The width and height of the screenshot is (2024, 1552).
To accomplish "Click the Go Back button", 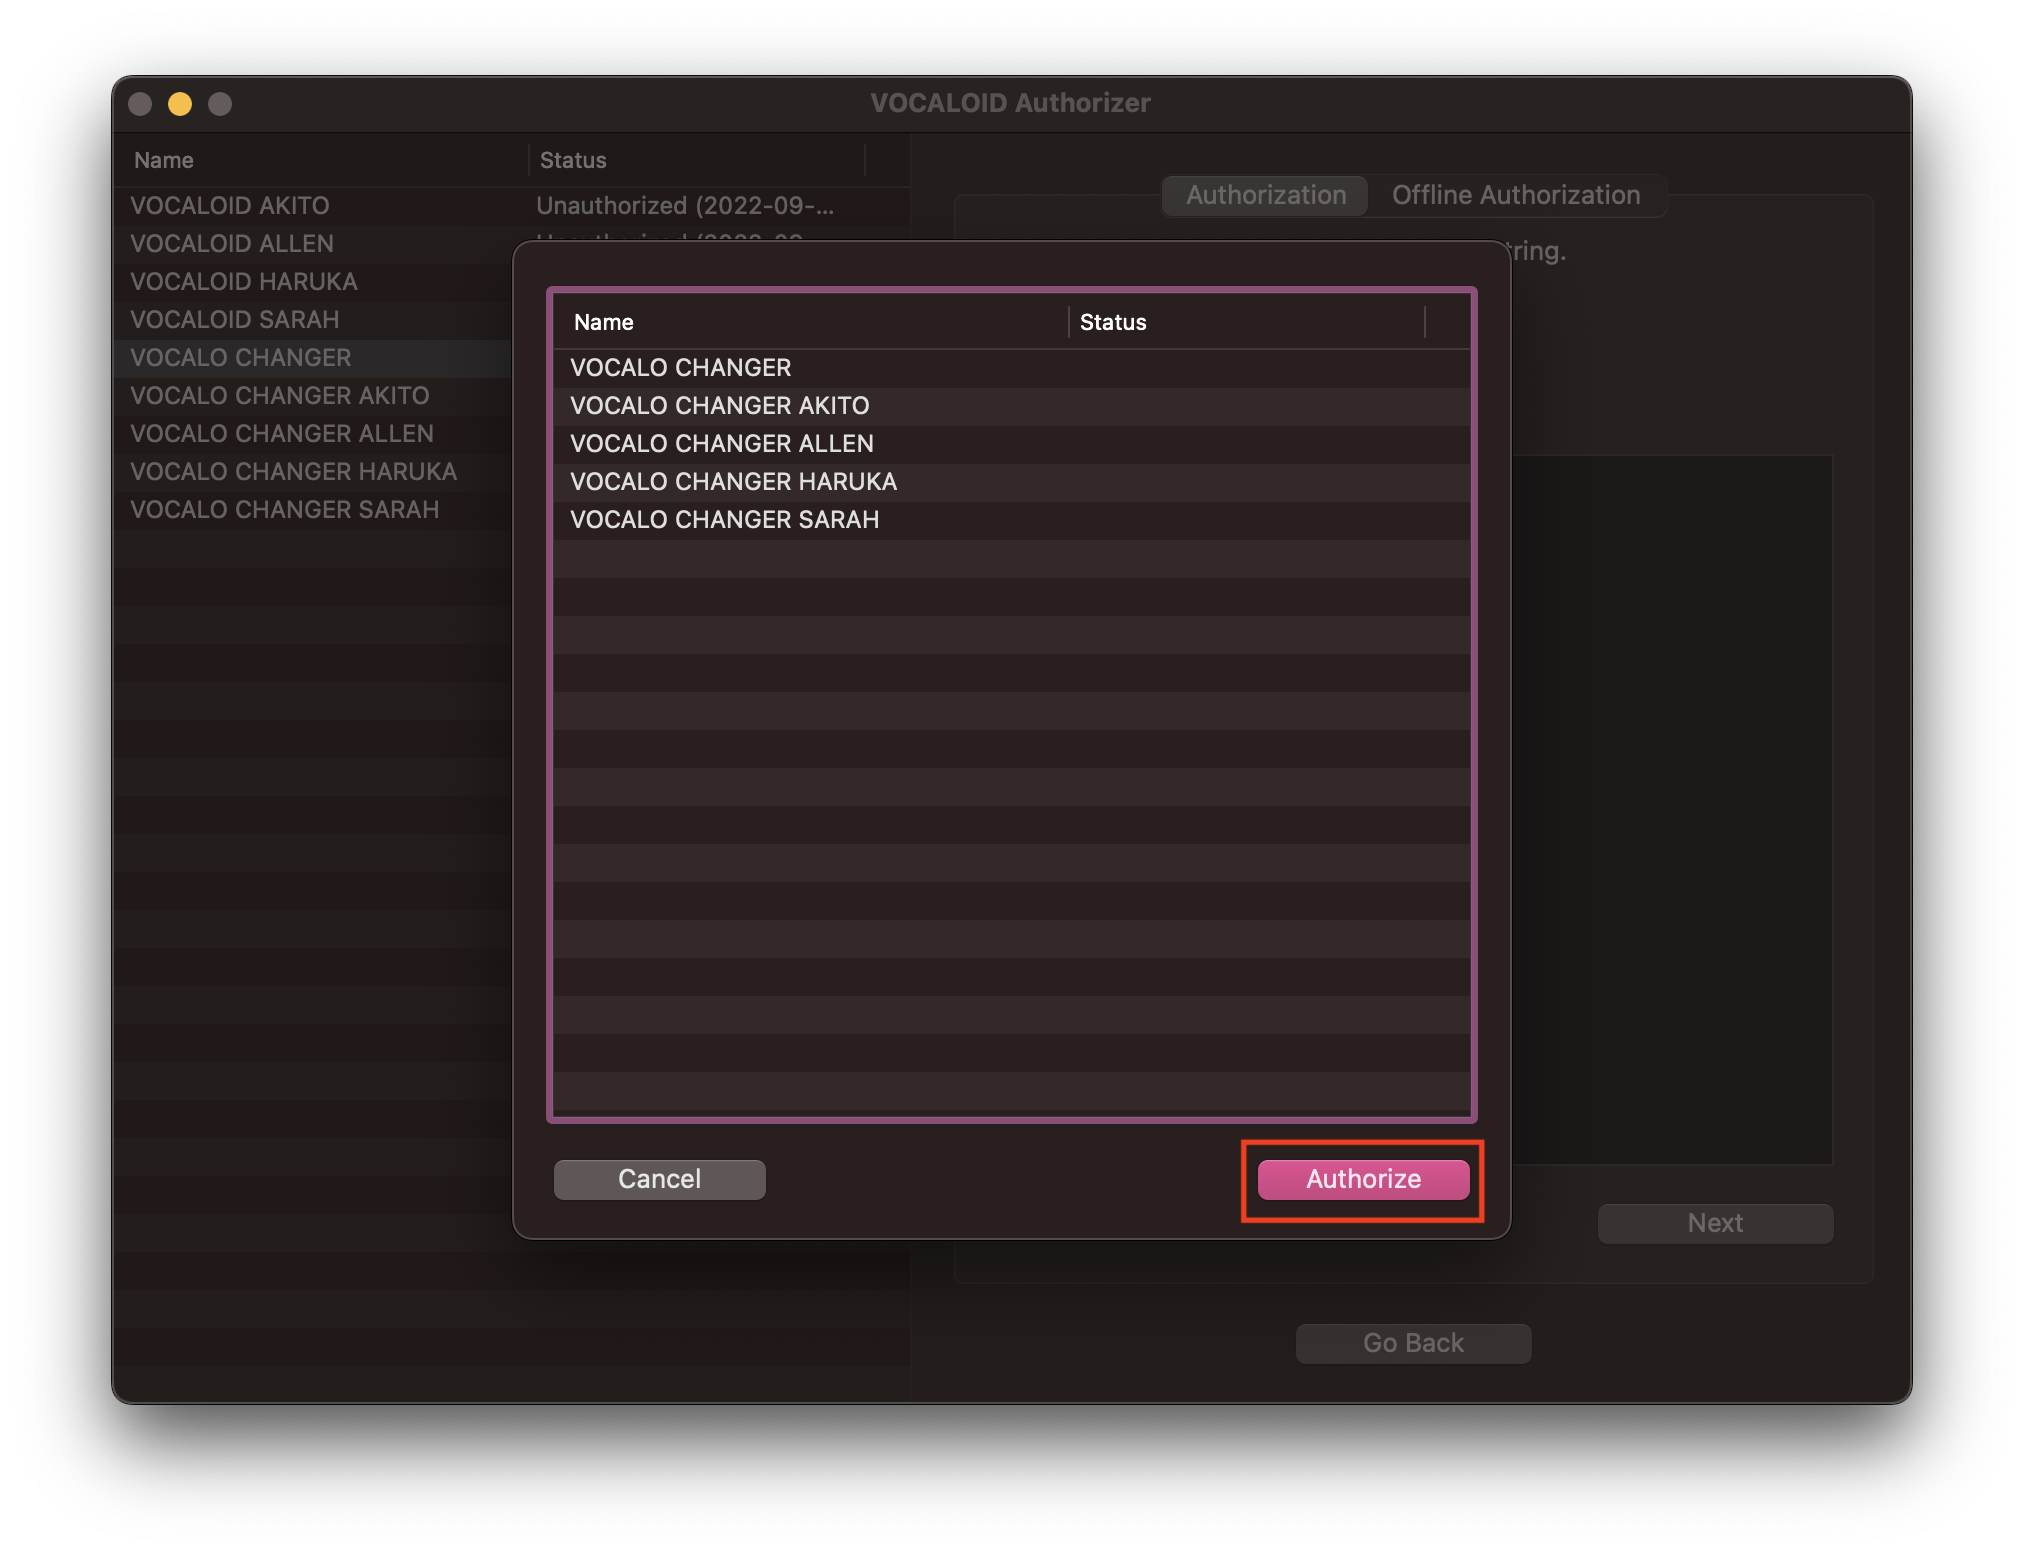I will point(1412,1342).
